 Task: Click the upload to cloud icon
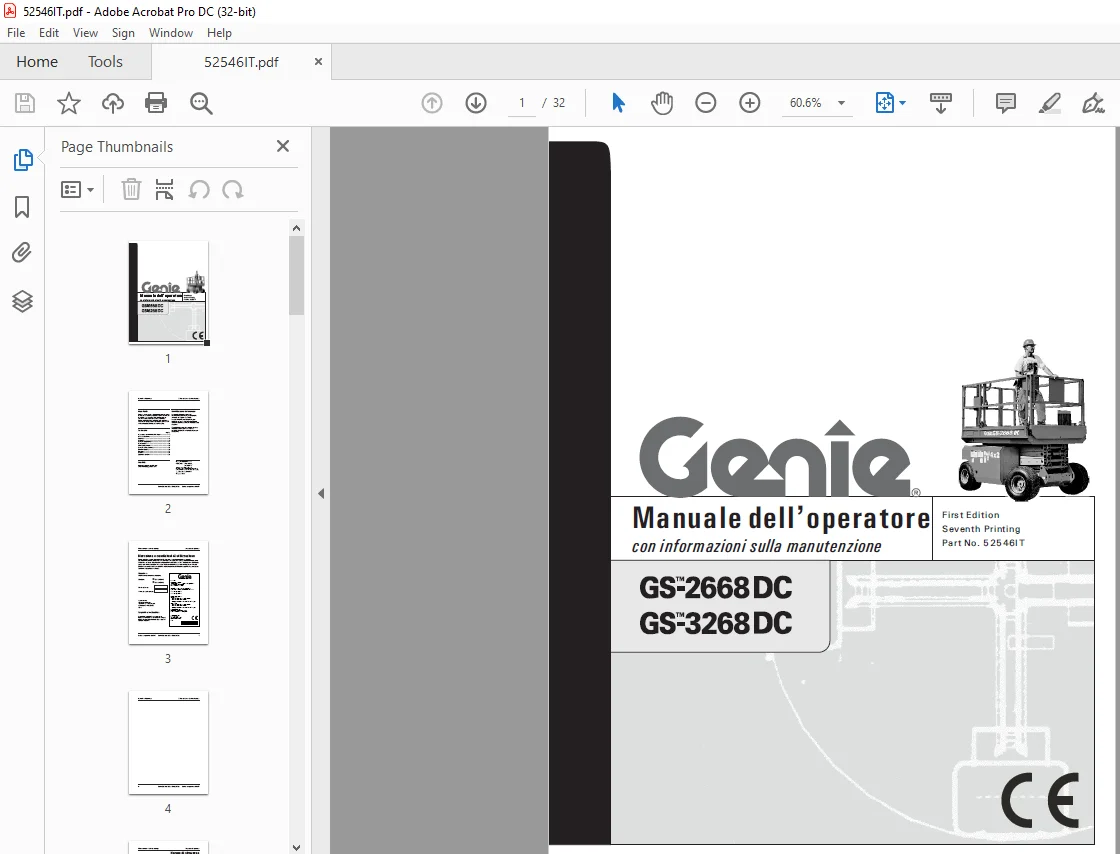click(113, 103)
